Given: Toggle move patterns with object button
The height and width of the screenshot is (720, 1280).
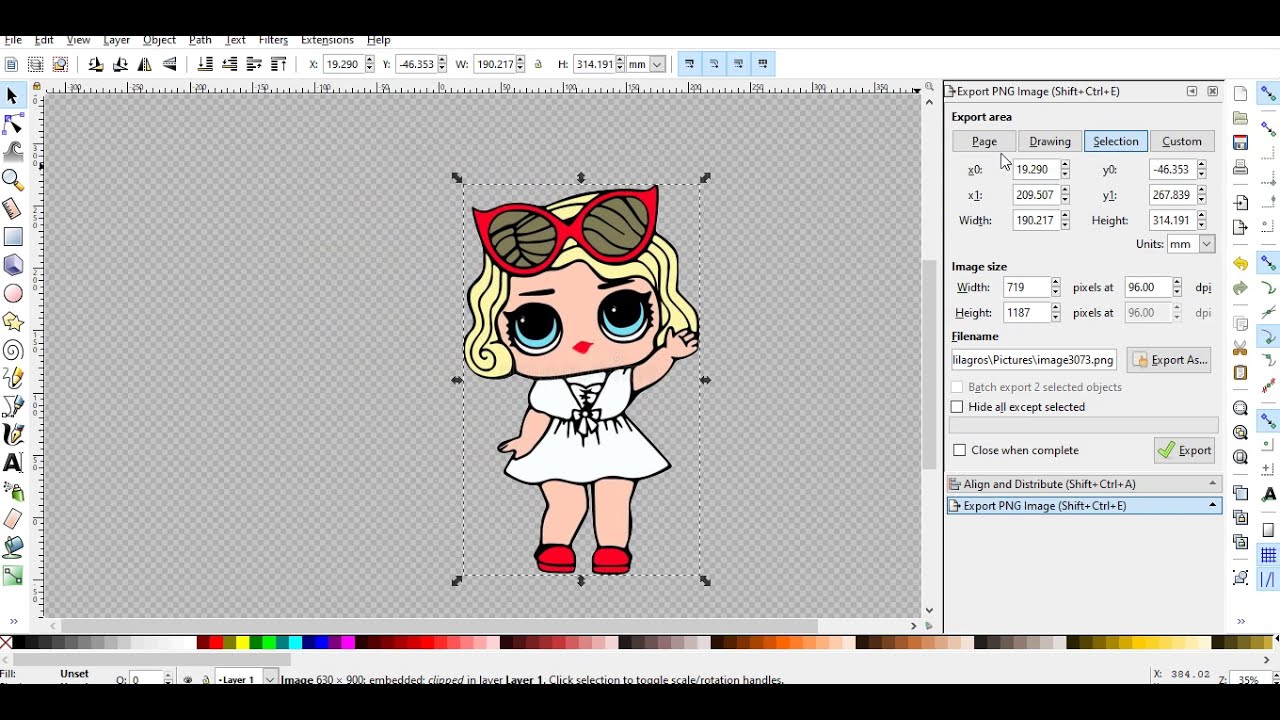Looking at the screenshot, I should (x=763, y=64).
